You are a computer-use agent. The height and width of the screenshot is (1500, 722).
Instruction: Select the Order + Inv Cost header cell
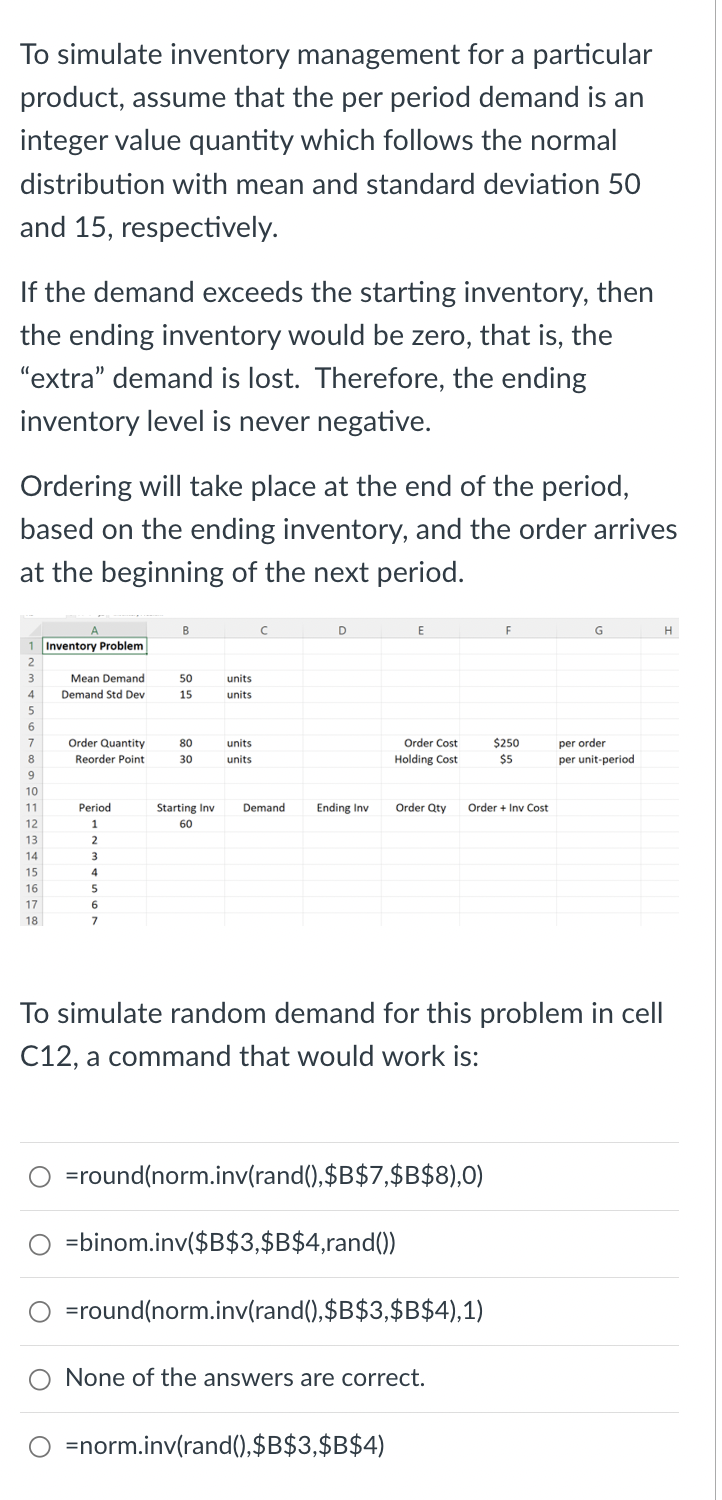pyautogui.click(x=509, y=807)
